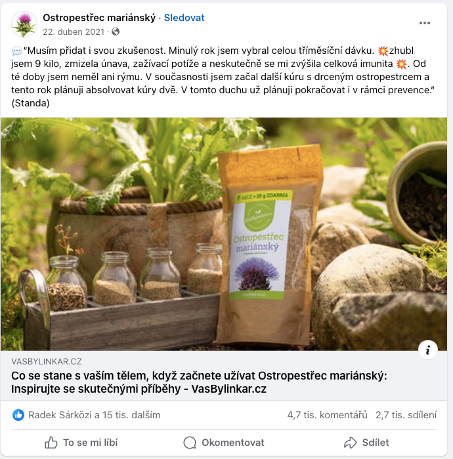Select the Okomentovat button
Image resolution: width=453 pixels, height=459 pixels.
(224, 443)
